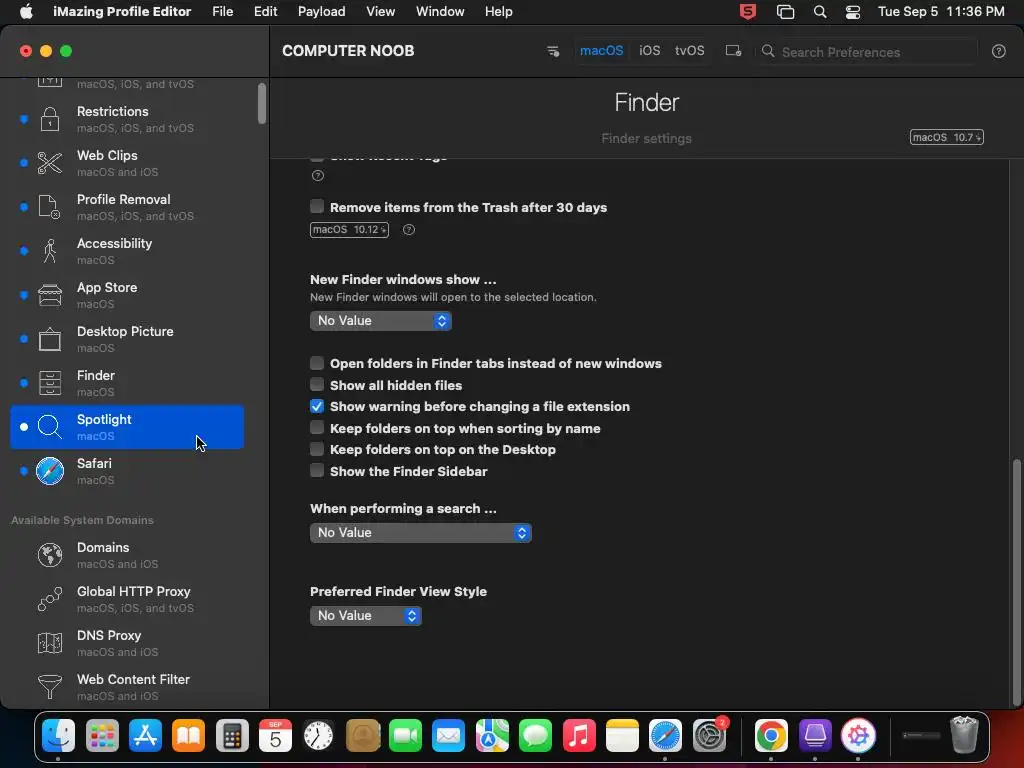Open the Desktop Picture icon
Image resolution: width=1024 pixels, height=768 pixels.
point(50,339)
